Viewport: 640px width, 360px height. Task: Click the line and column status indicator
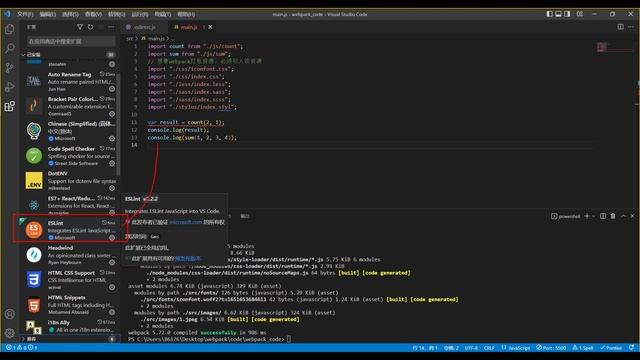tap(425, 348)
